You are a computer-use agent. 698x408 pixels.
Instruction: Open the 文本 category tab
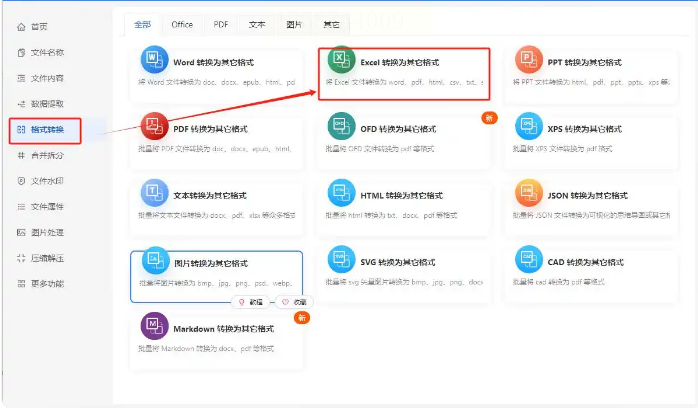pyautogui.click(x=257, y=24)
